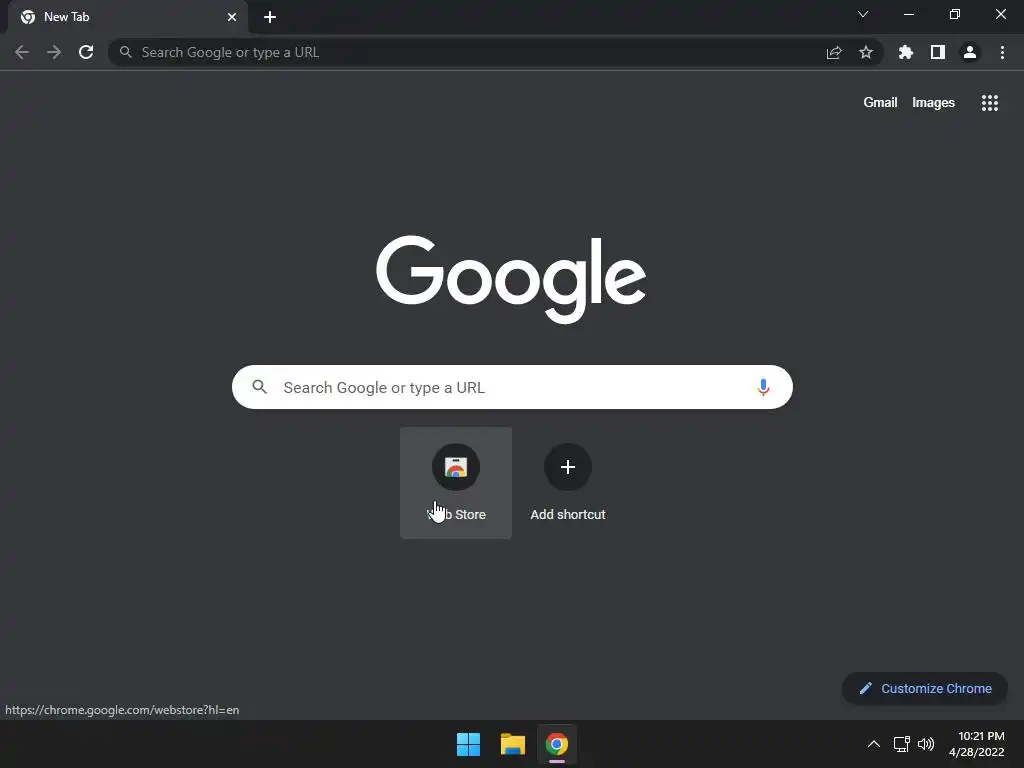The width and height of the screenshot is (1024, 768).
Task: Focus the Google search box
Action: coord(512,387)
